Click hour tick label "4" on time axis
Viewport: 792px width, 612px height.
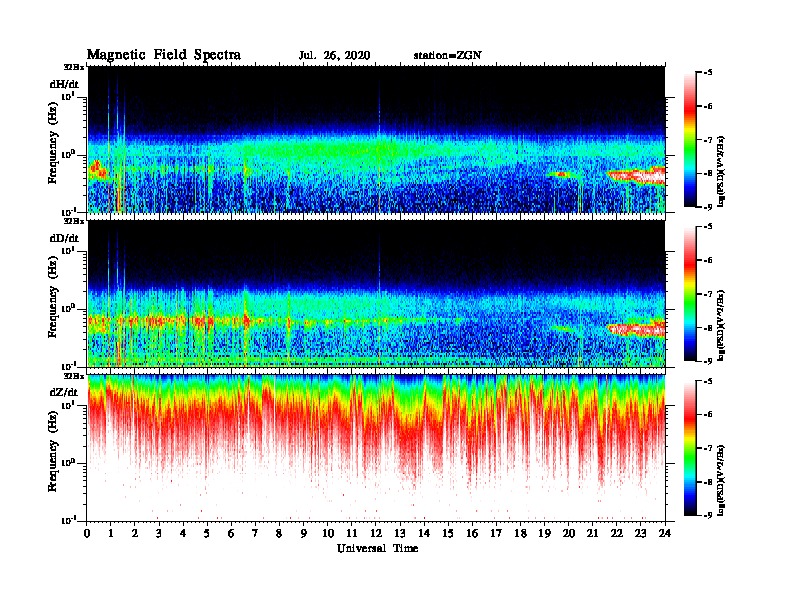[183, 534]
